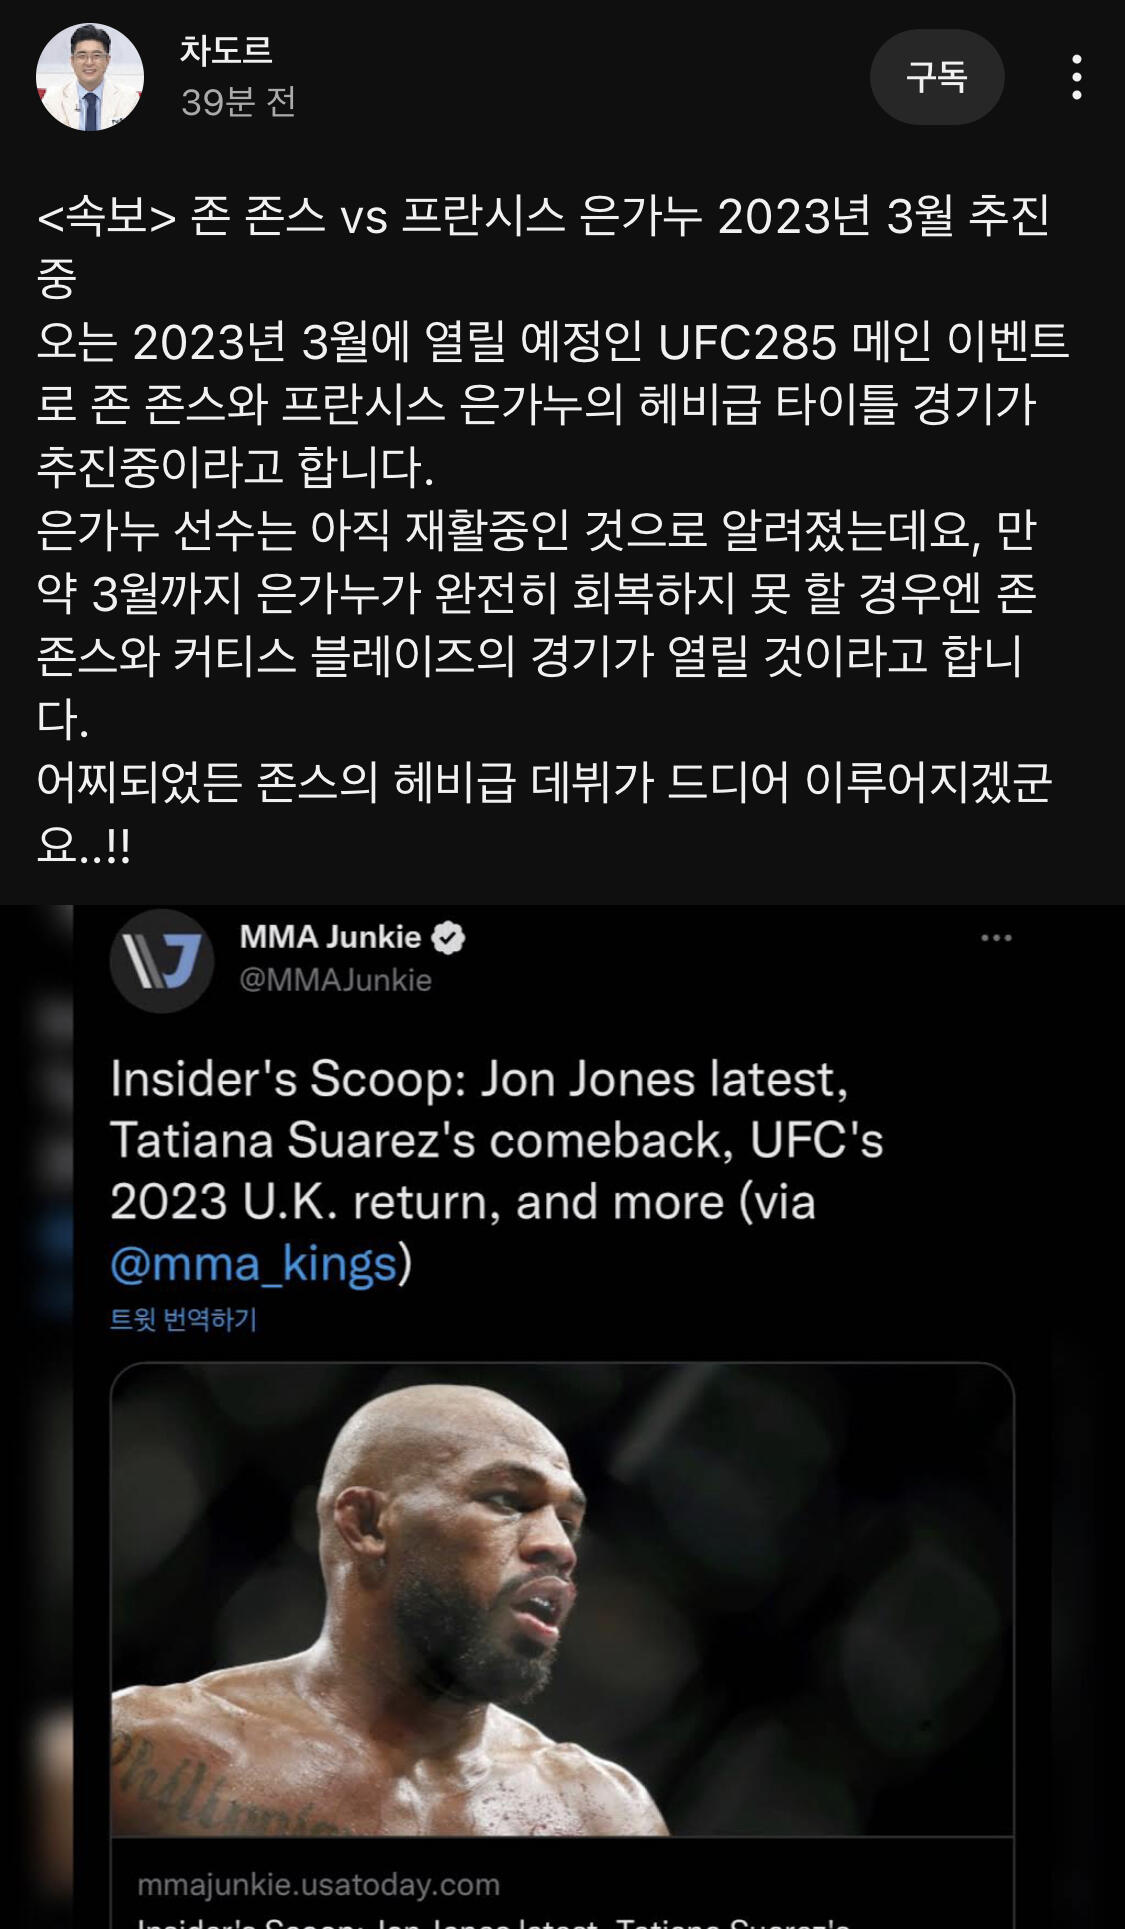Tap the UFC285 paragraph in the post
This screenshot has height=1929, width=1125.
pyautogui.click(x=553, y=404)
